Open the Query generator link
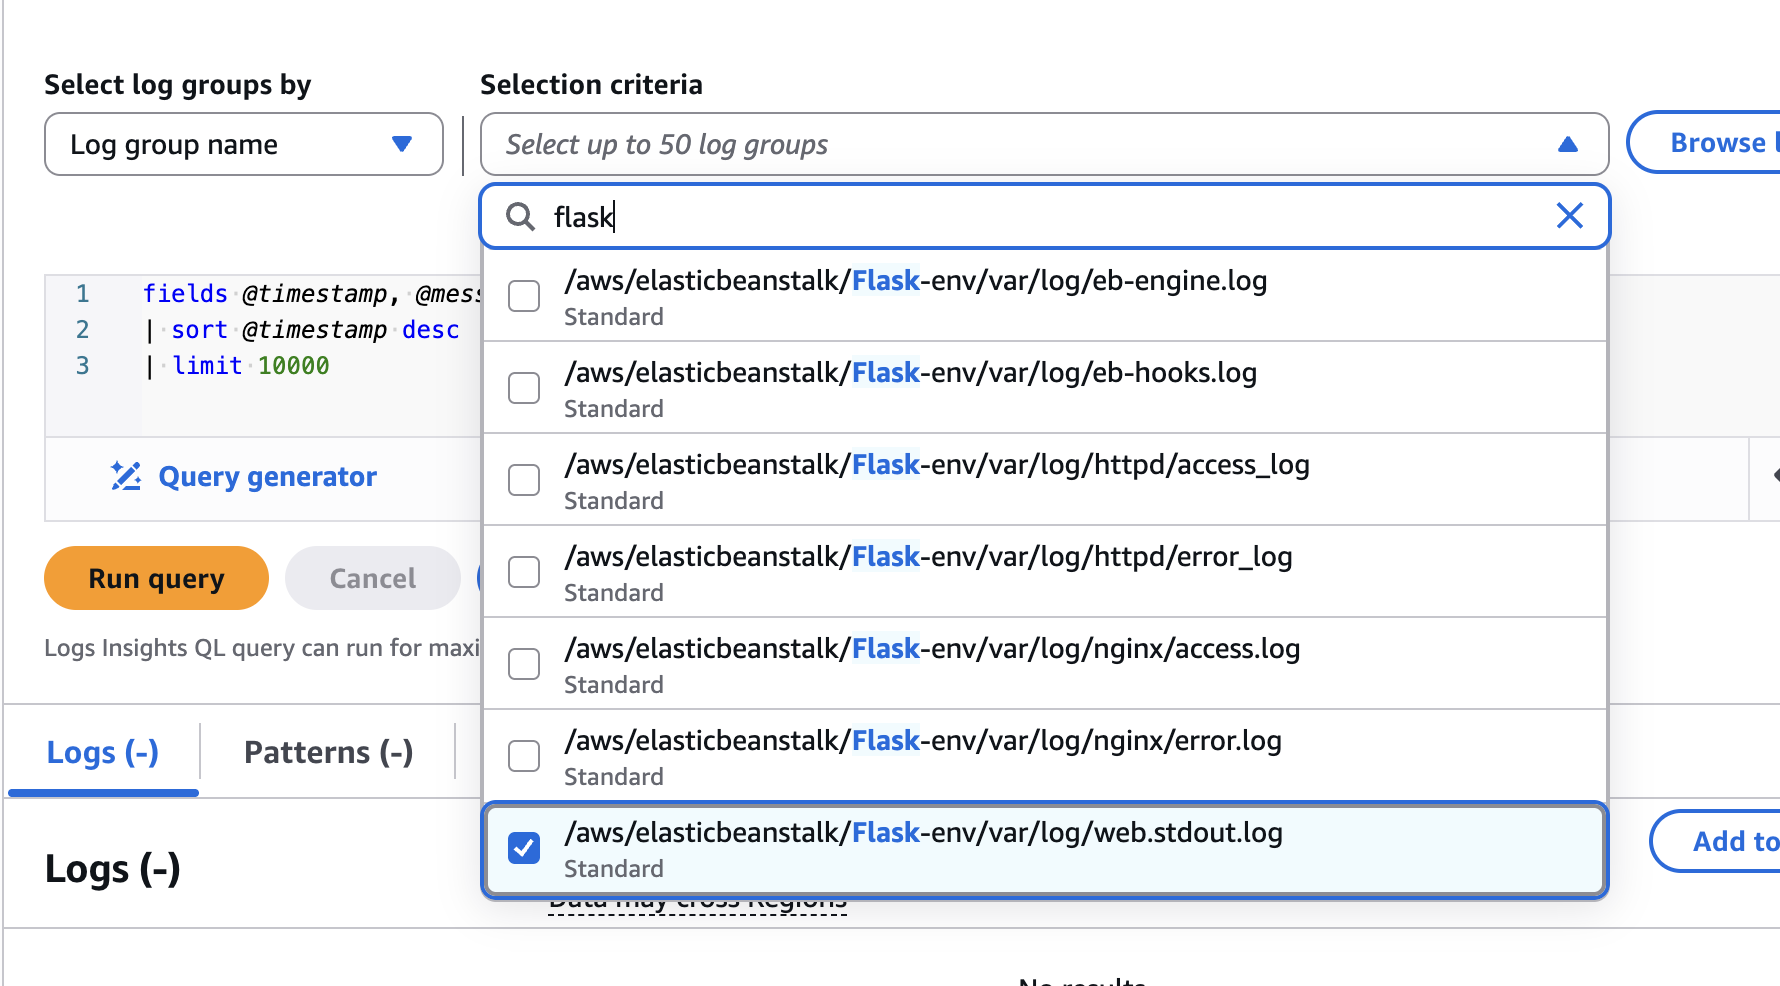Screen dimensions: 1780x986 pos(267,476)
